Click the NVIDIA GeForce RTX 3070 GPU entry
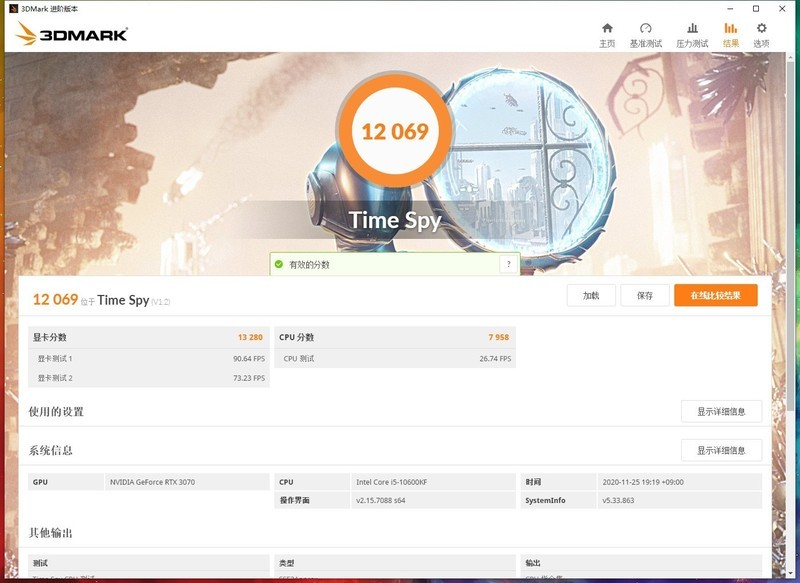 [156, 481]
